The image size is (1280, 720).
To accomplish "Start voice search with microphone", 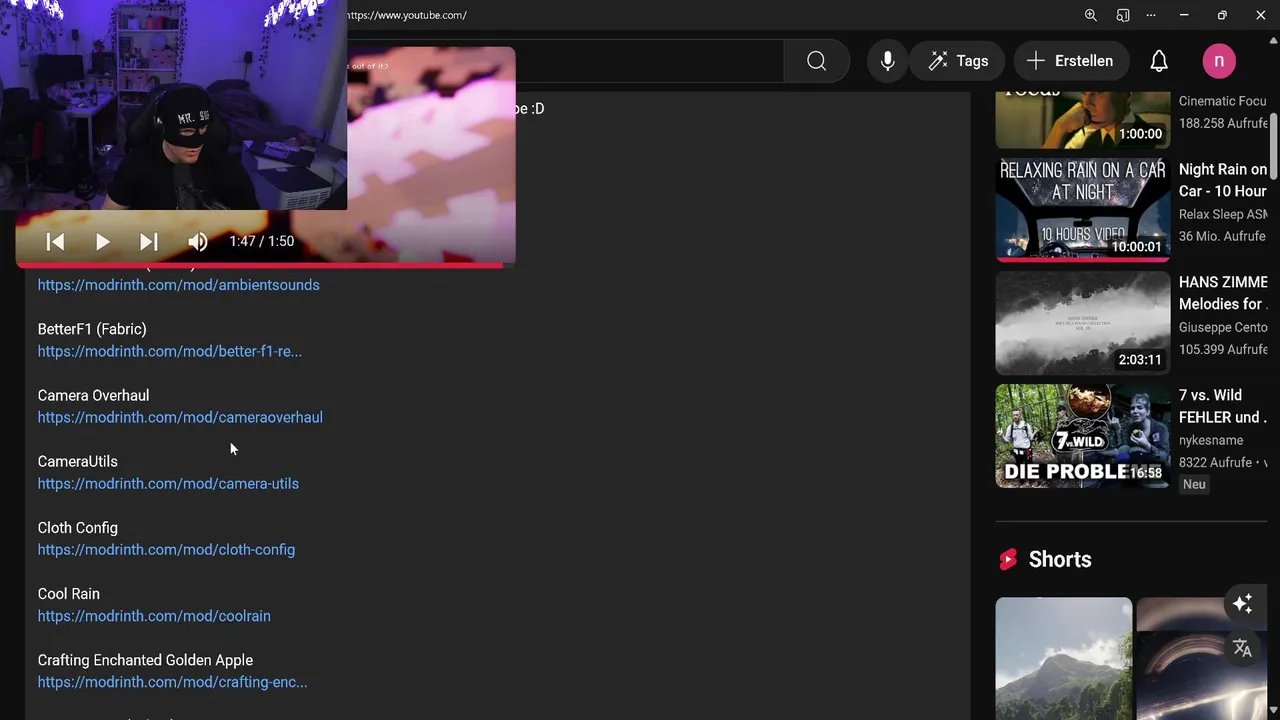I will point(887,61).
